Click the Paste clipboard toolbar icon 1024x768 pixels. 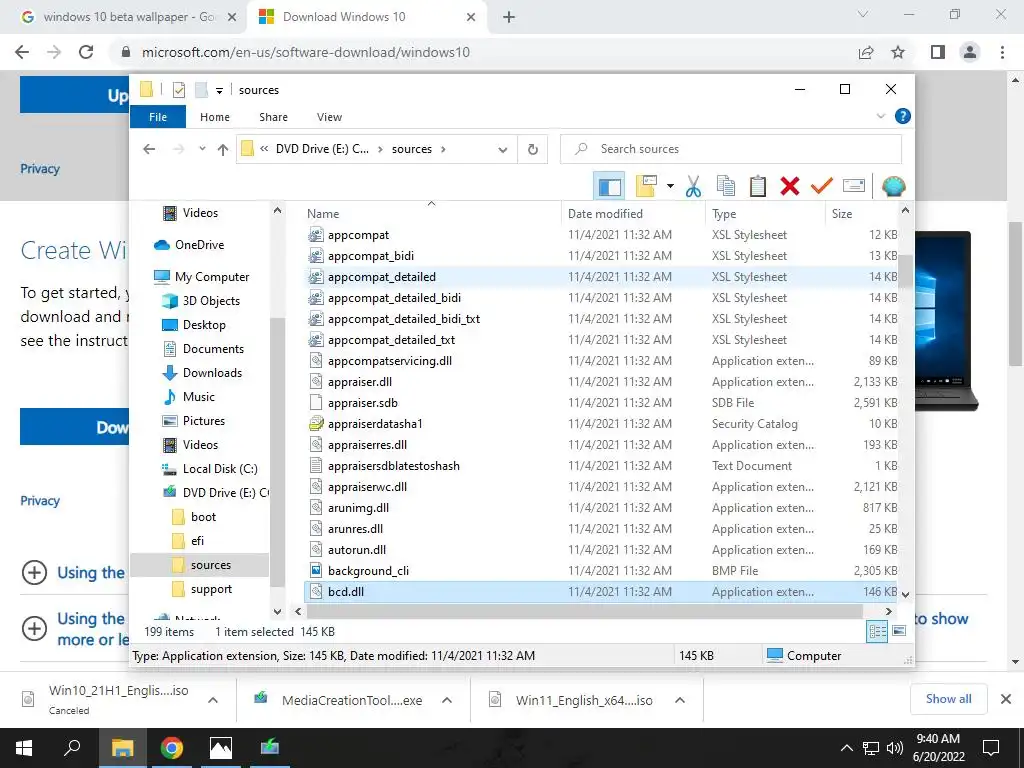(x=758, y=186)
